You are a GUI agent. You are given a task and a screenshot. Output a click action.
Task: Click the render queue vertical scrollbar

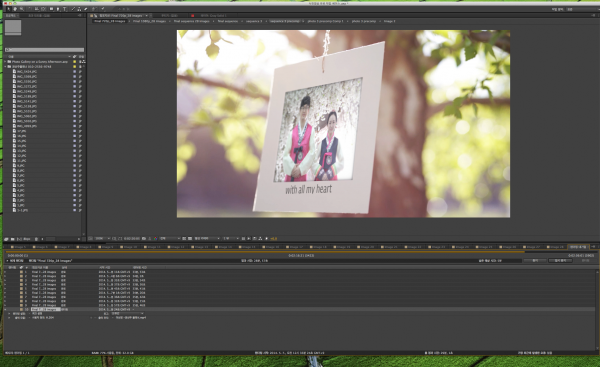pos(597,309)
